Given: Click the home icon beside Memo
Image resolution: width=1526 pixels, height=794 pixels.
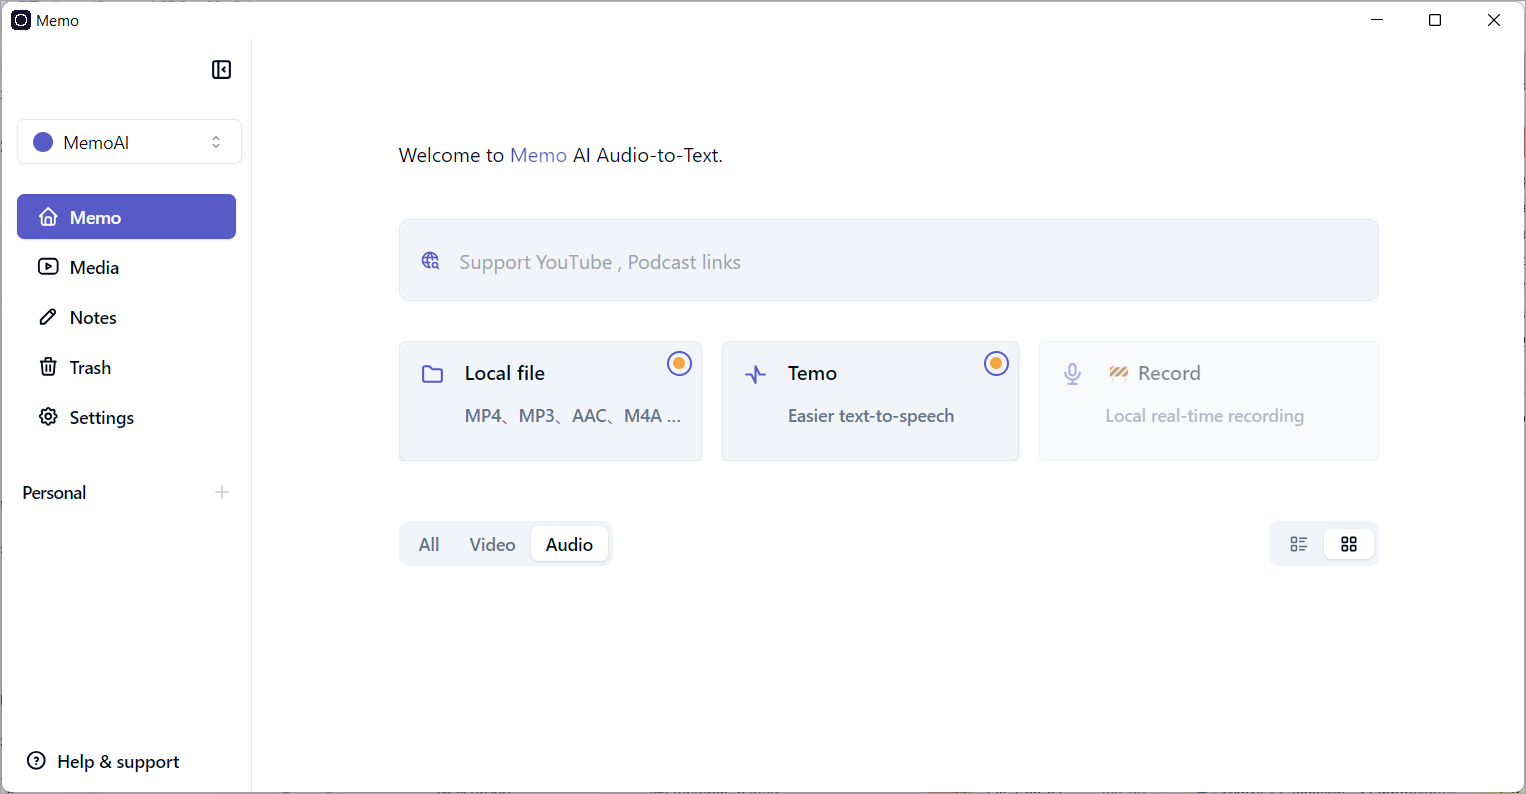Looking at the screenshot, I should (x=48, y=217).
